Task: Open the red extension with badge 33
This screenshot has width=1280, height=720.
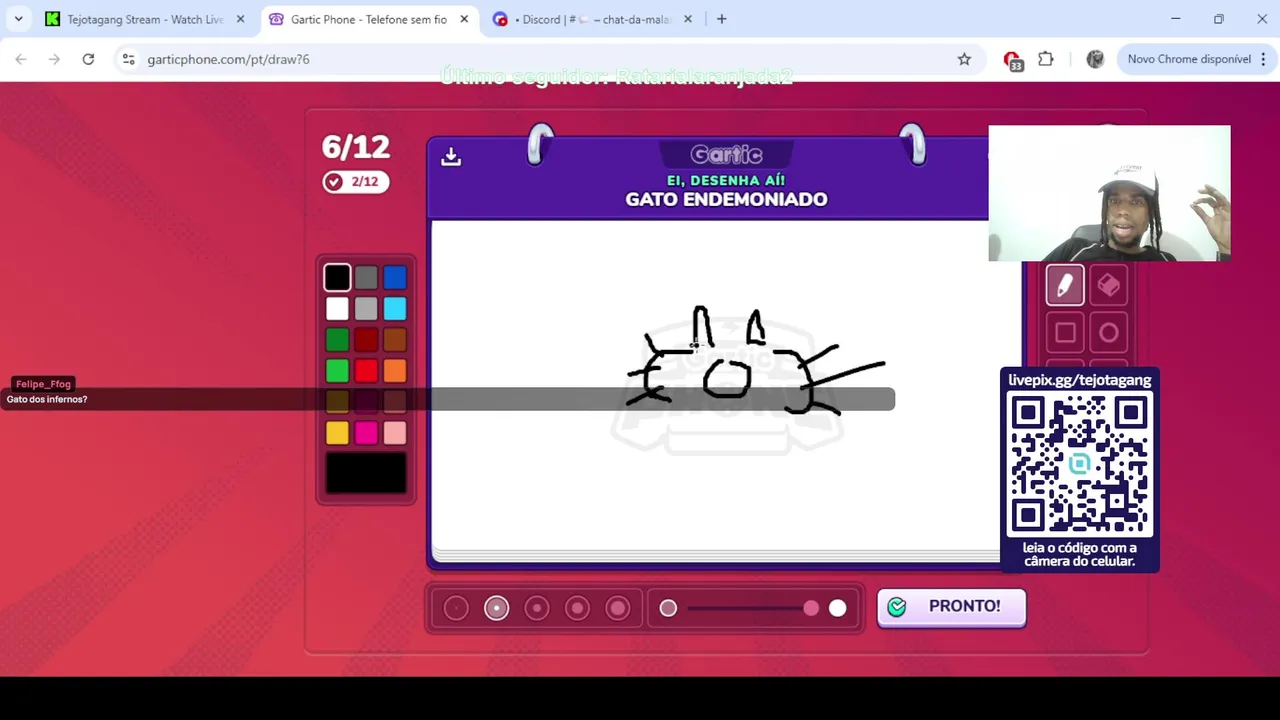Action: (x=1012, y=60)
